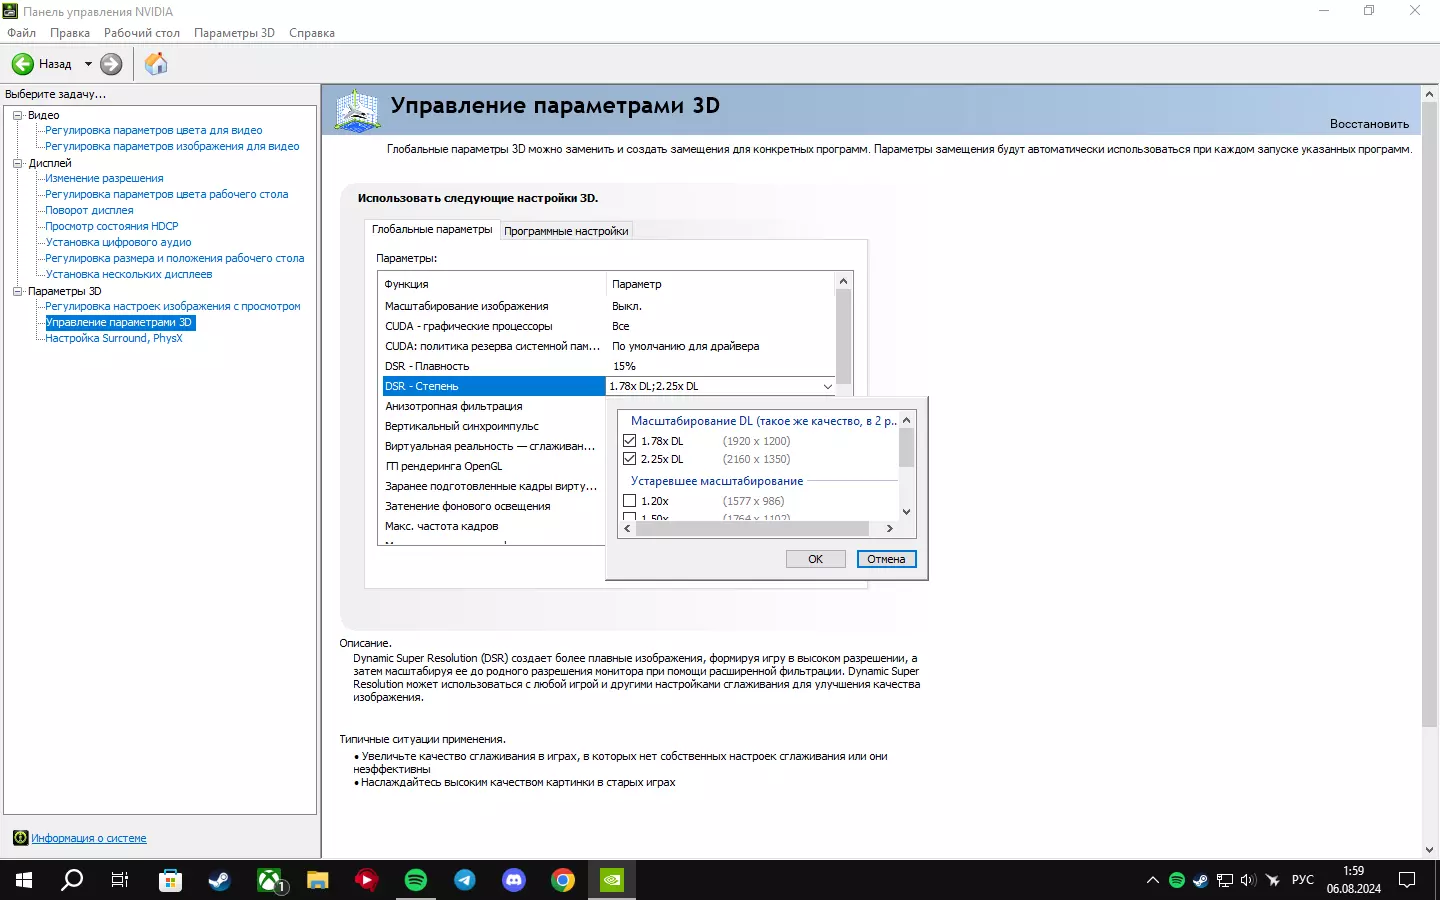Screen dimensions: 1440x900
Task: Open Steam from the taskbar
Action: point(220,880)
